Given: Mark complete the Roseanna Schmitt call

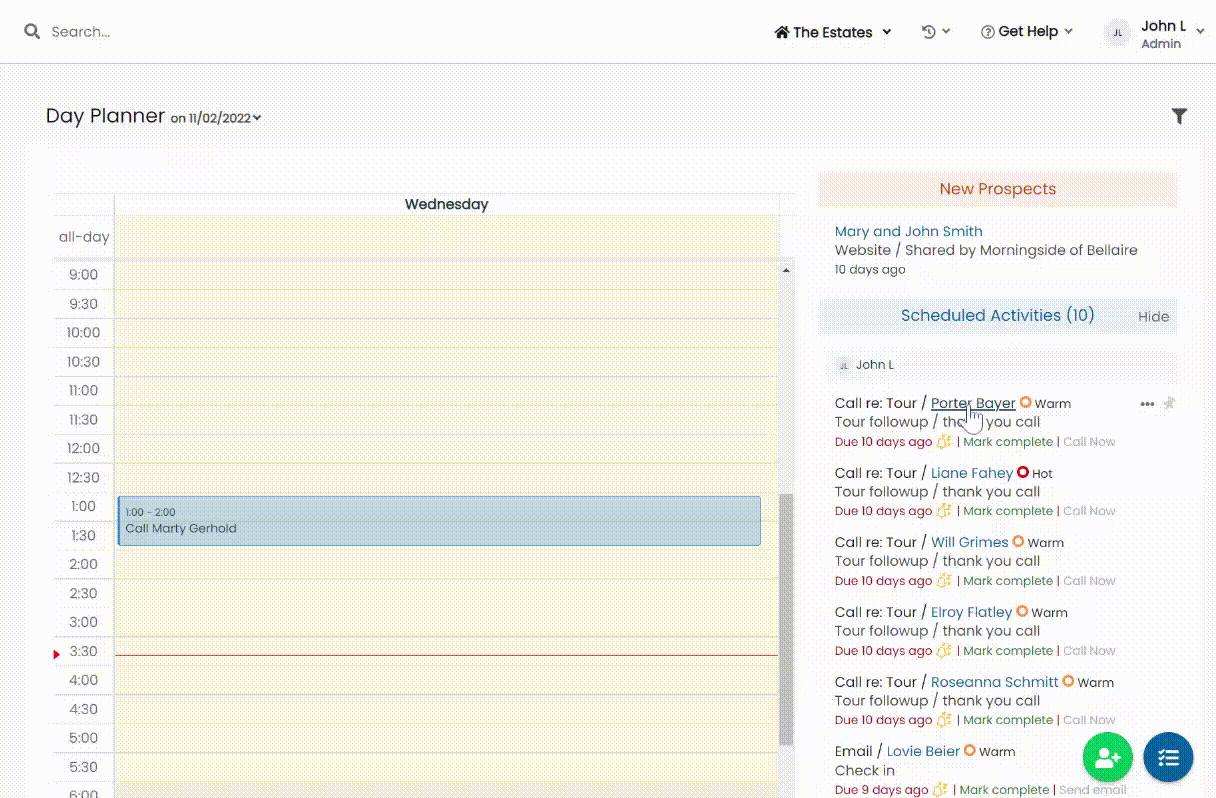Looking at the screenshot, I should (x=1008, y=720).
